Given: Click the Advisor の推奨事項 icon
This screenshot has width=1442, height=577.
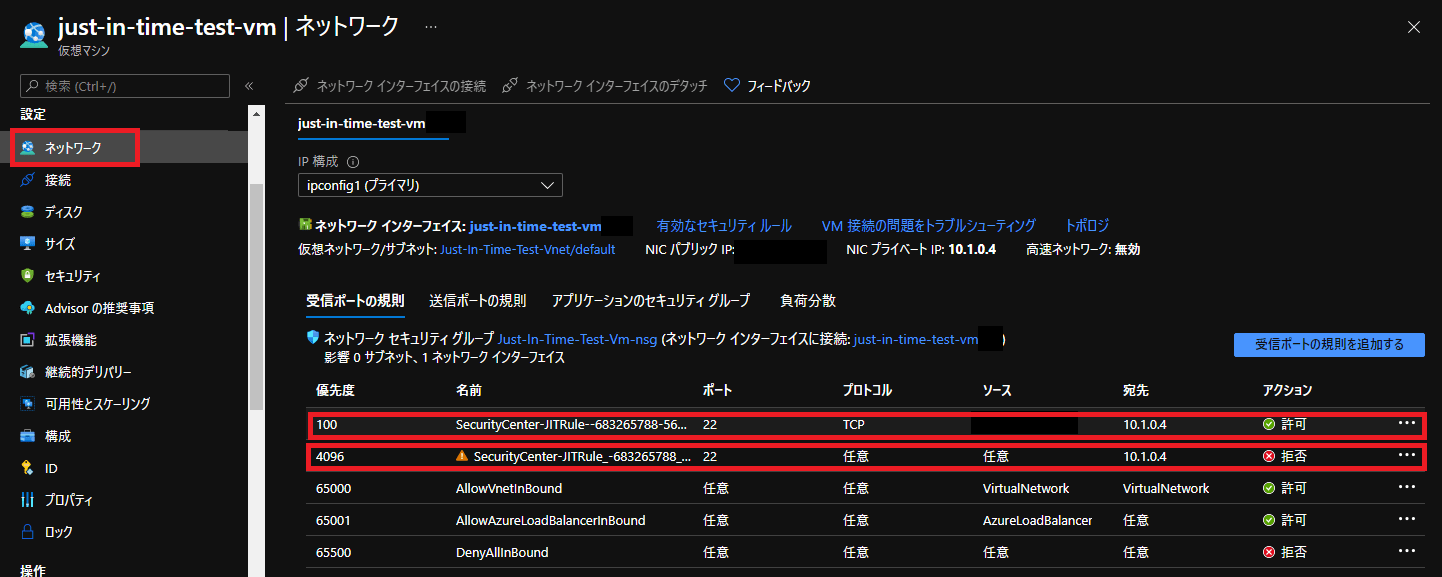Looking at the screenshot, I should 28,308.
